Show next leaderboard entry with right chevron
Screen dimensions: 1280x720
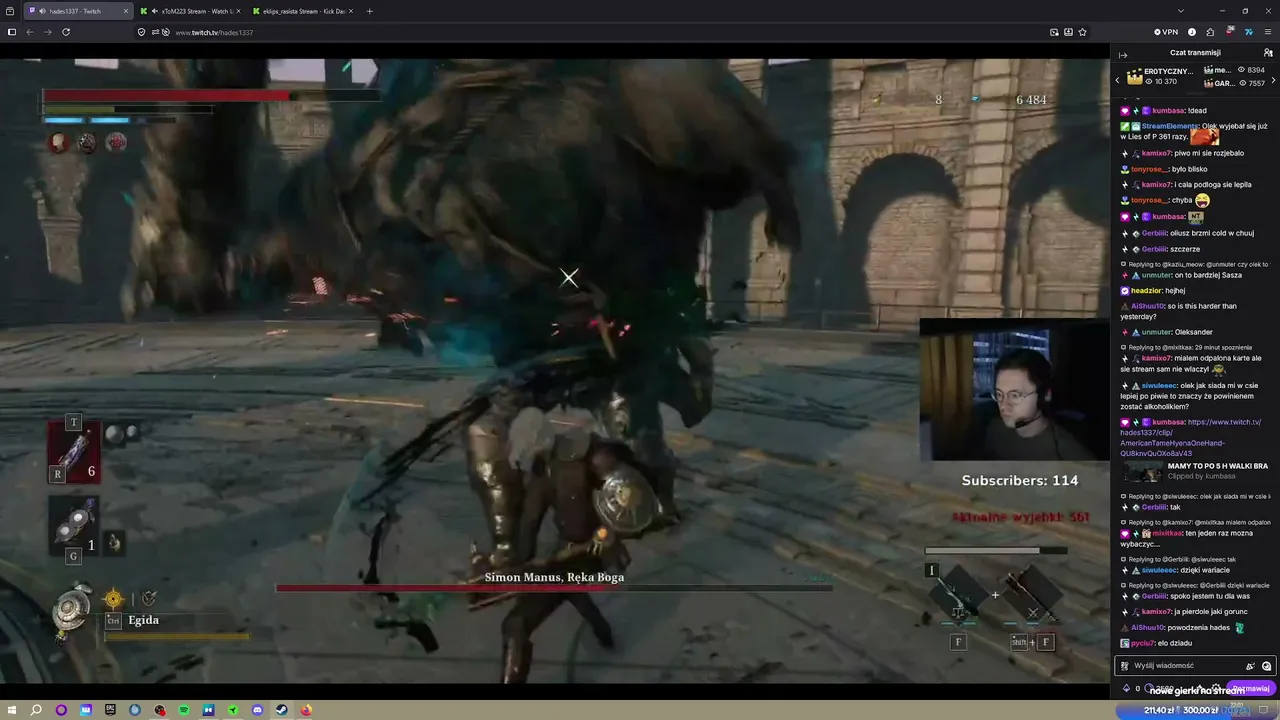[x=1273, y=79]
